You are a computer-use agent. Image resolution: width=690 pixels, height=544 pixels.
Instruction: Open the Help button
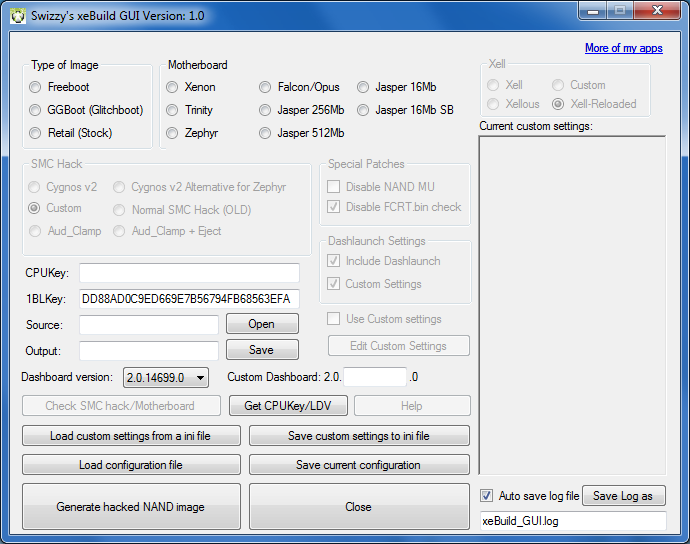(412, 406)
